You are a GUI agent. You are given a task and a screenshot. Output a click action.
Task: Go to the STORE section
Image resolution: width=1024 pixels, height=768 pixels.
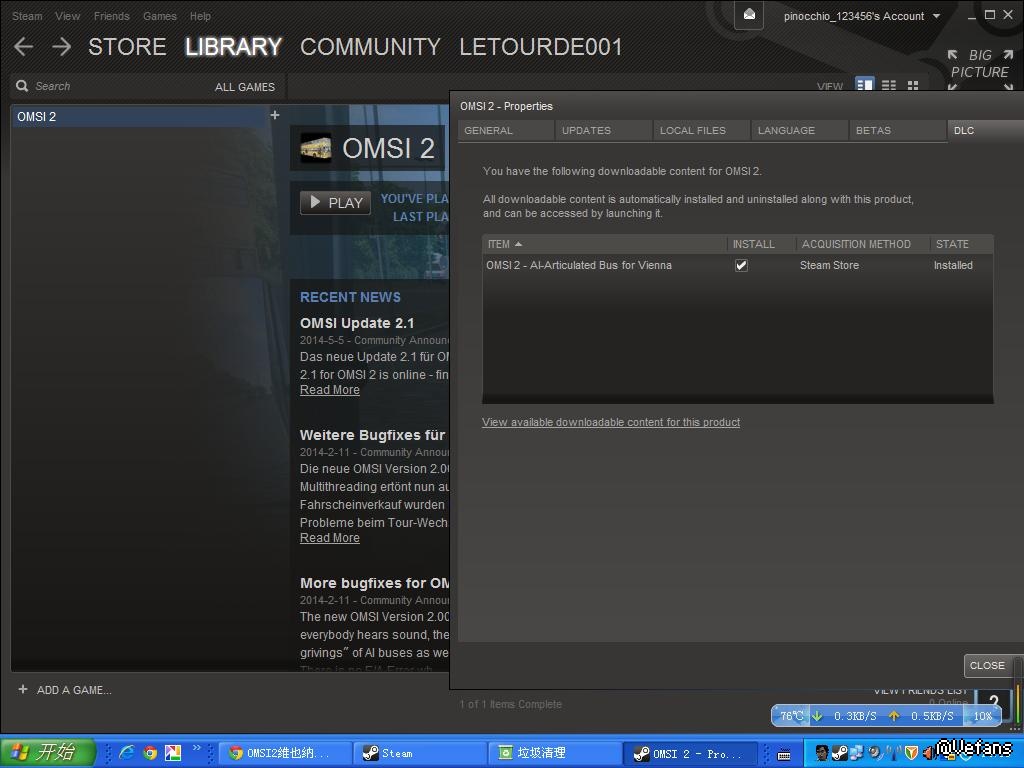[x=127, y=46]
